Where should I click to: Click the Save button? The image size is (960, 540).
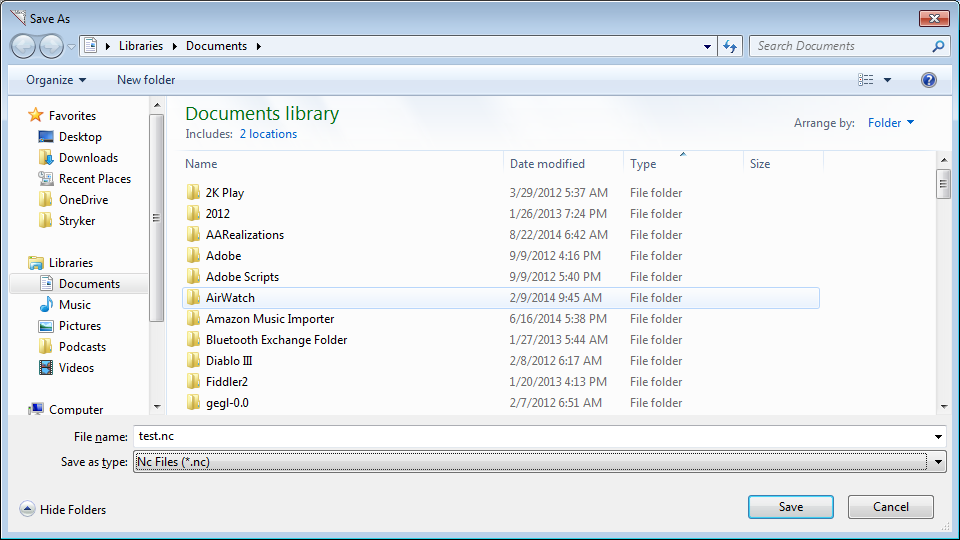click(x=790, y=507)
